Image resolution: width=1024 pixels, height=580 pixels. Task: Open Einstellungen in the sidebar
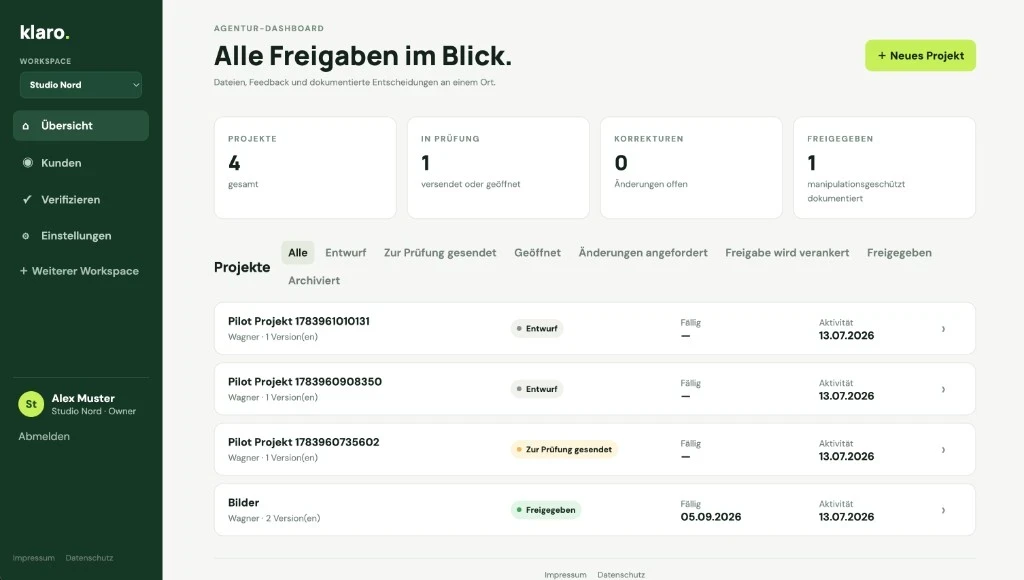[x=81, y=236]
